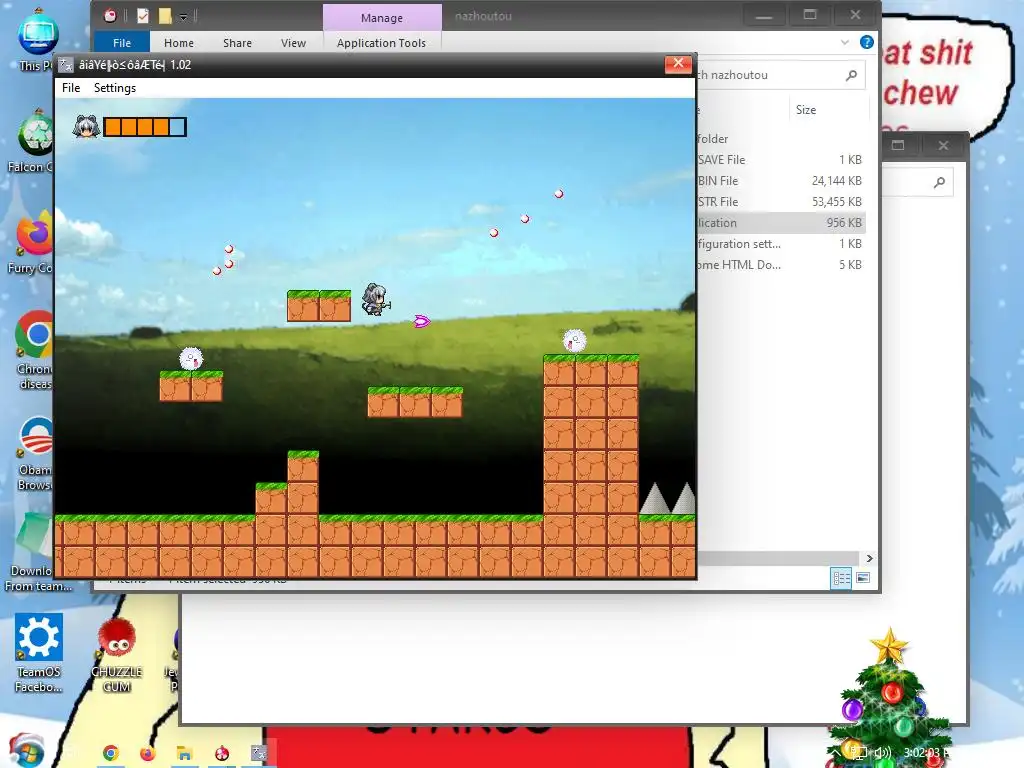This screenshot has width=1024, height=768.
Task: Open the Falcon recycle-bin desktop icon
Action: point(34,142)
